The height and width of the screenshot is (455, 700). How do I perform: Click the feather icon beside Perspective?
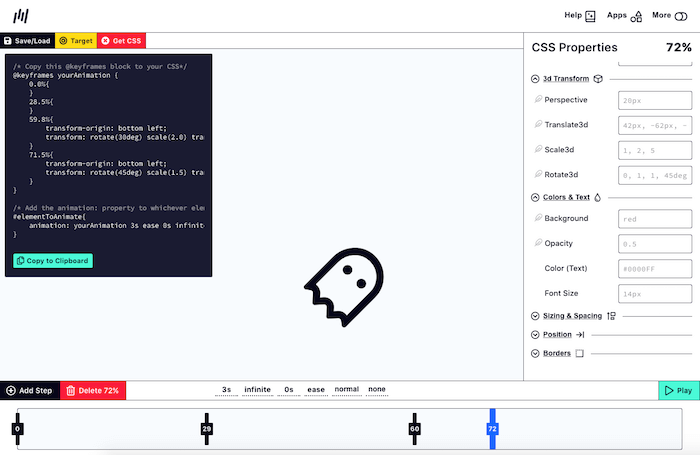click(537, 100)
